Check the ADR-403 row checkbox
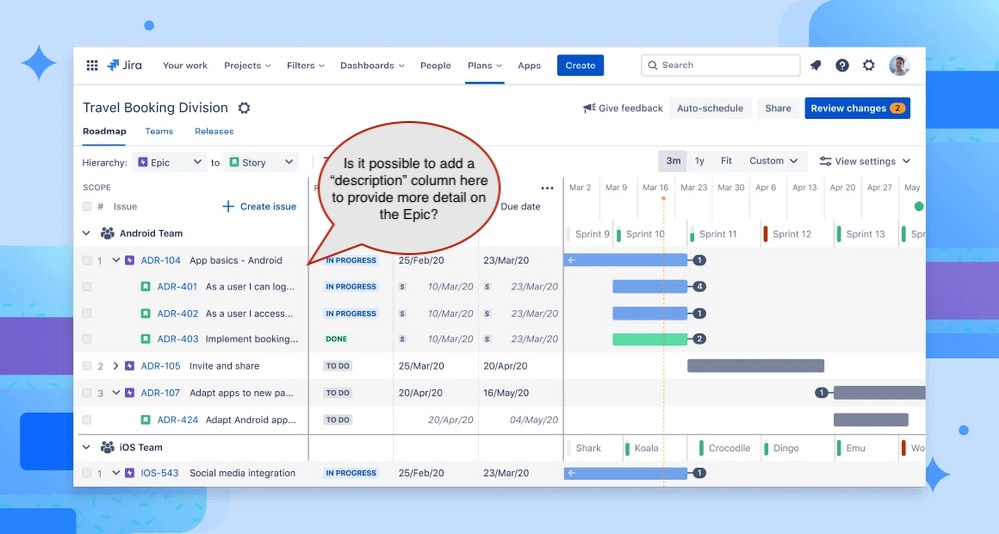This screenshot has width=999, height=534. click(87, 339)
